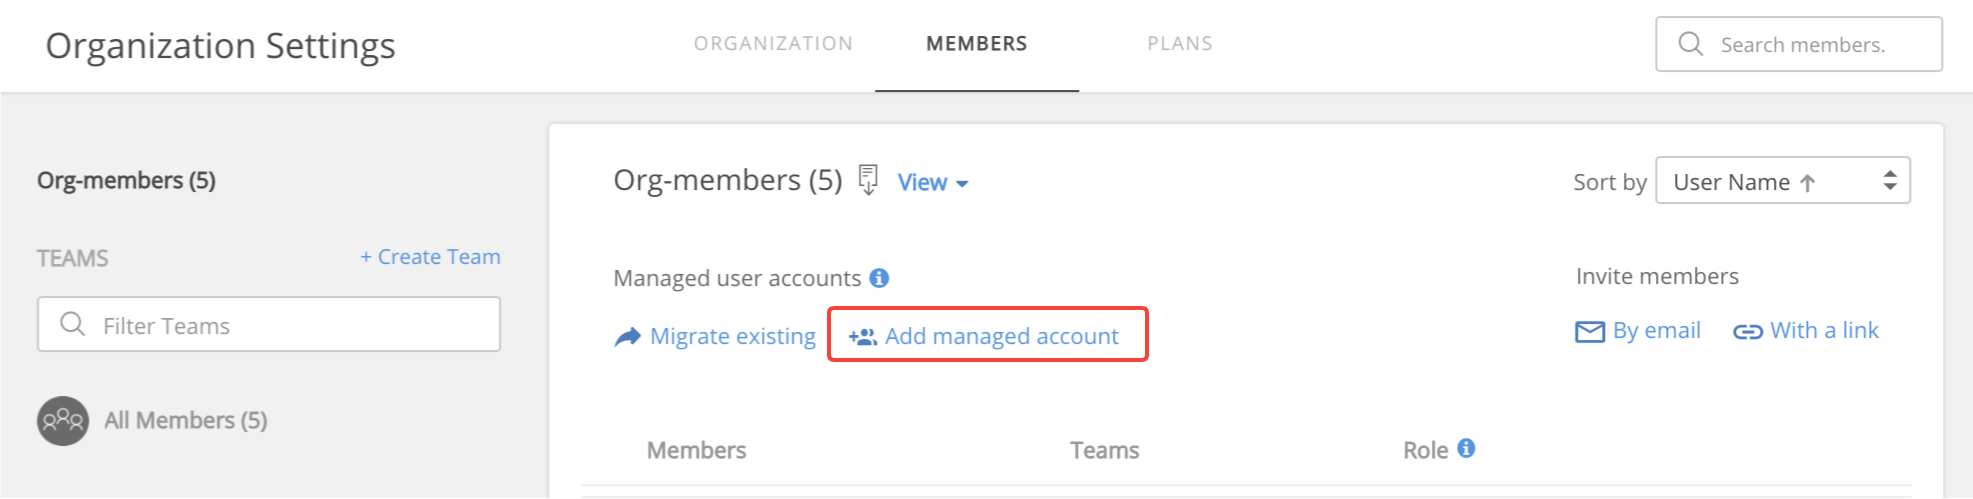Click the magnifier icon in Search members box
This screenshot has width=1973, height=499.
point(1691,44)
